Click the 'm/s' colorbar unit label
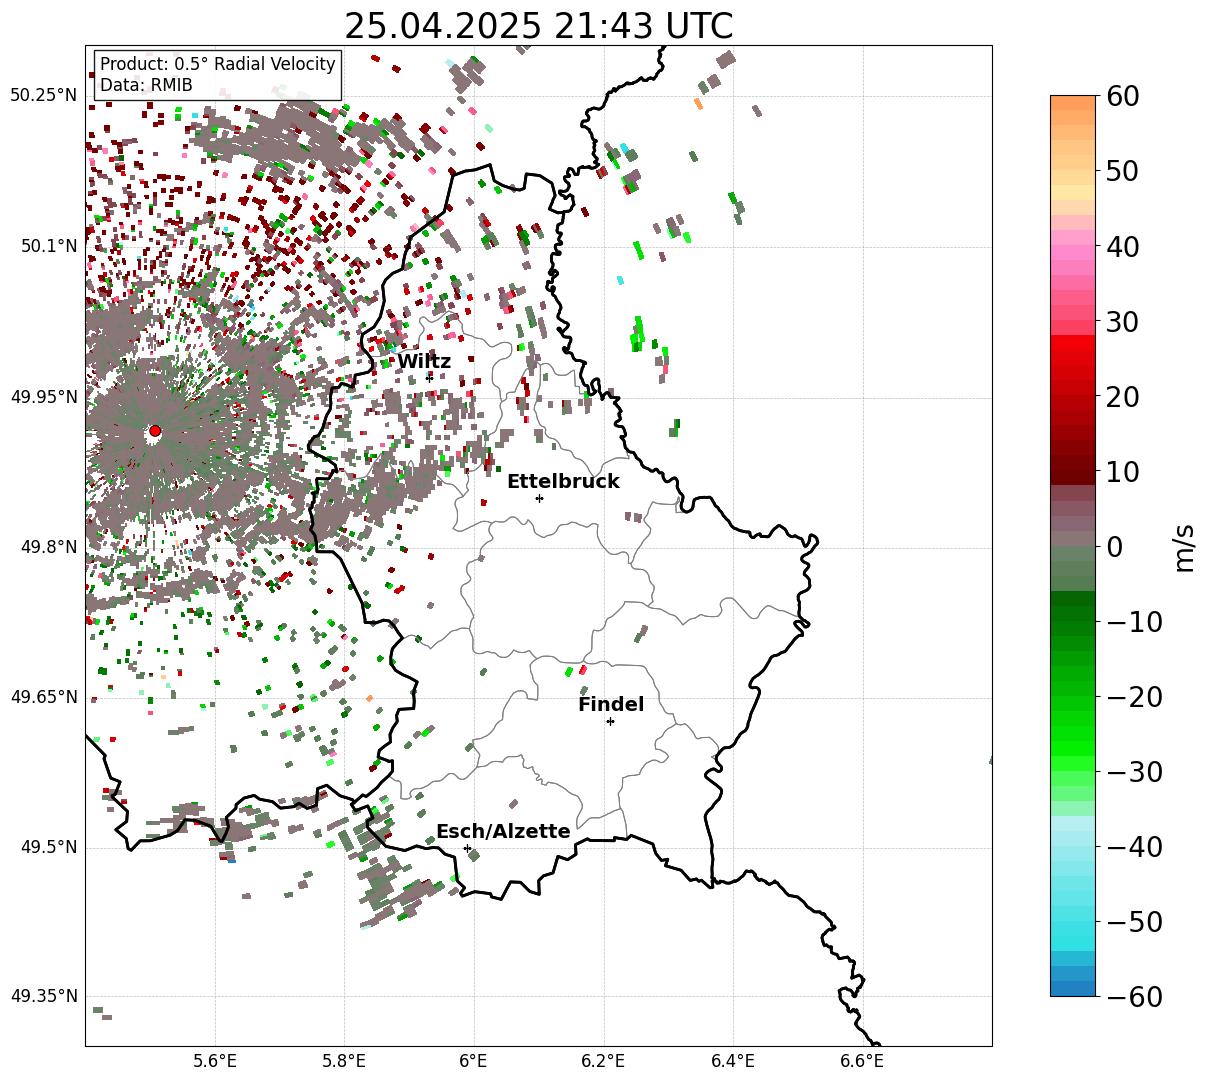The height and width of the screenshot is (1081, 1207). click(1184, 546)
